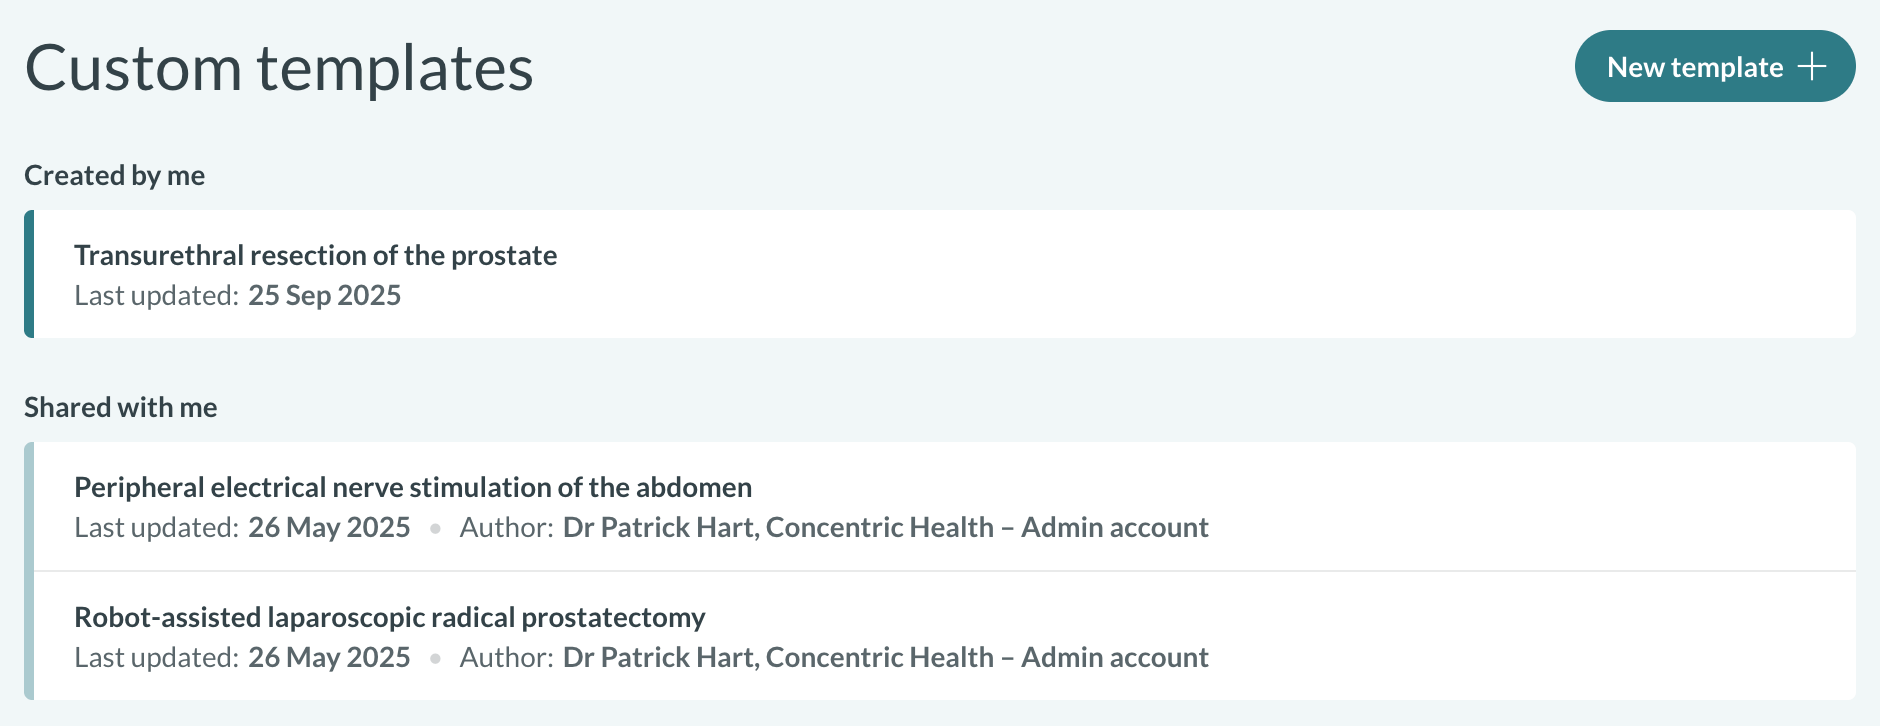The width and height of the screenshot is (1880, 726).
Task: Click the plus icon in New template
Action: click(x=1812, y=67)
